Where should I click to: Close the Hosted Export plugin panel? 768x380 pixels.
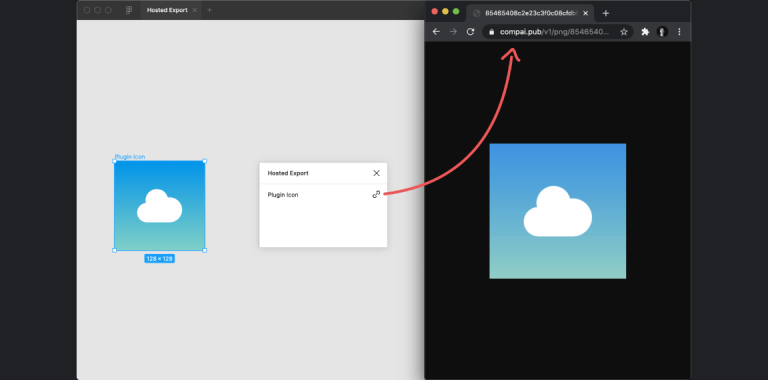coord(376,173)
